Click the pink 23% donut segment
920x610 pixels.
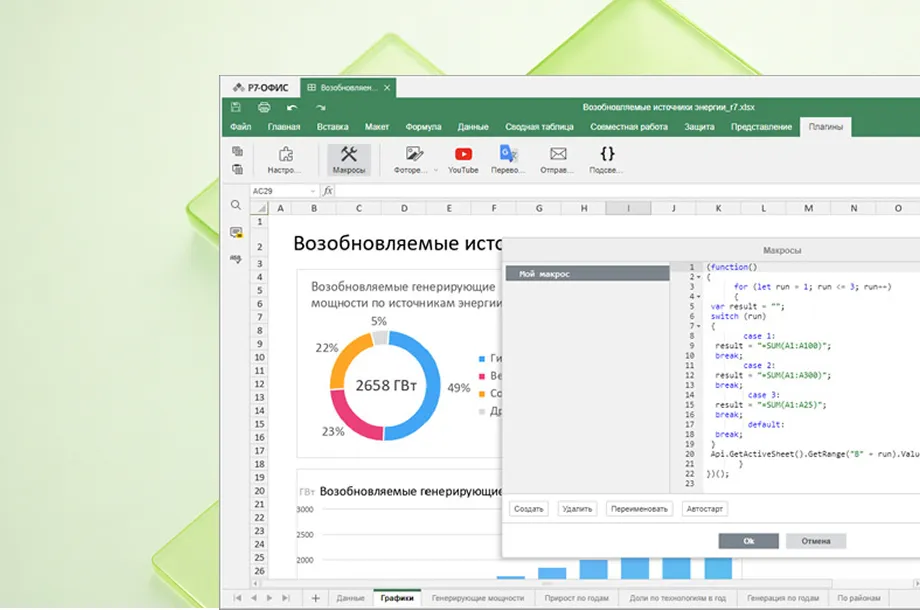click(x=351, y=418)
